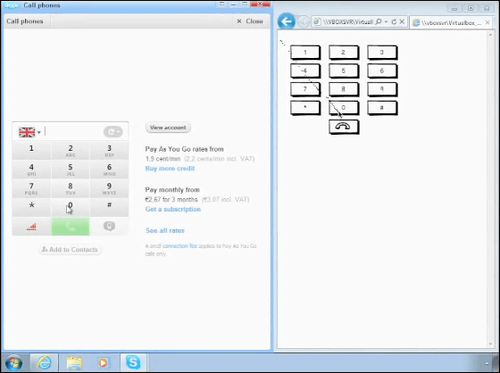Open connection fee link
The image size is (500, 373).
180,246
